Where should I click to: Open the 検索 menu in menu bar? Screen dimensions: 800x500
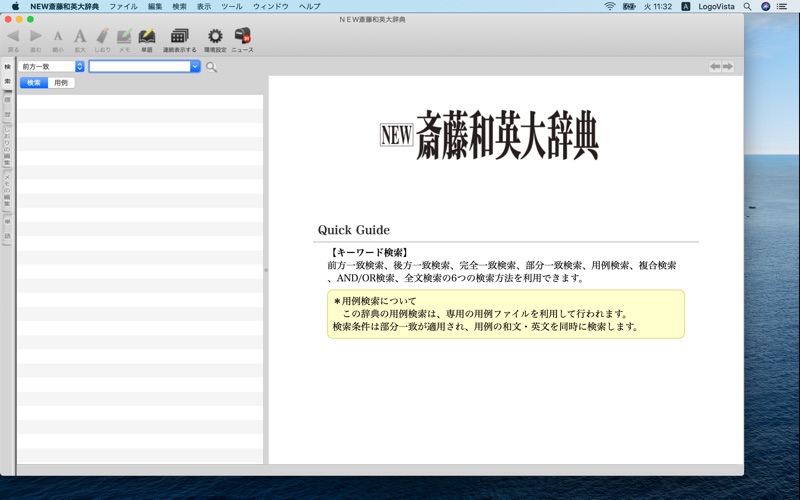click(180, 6)
